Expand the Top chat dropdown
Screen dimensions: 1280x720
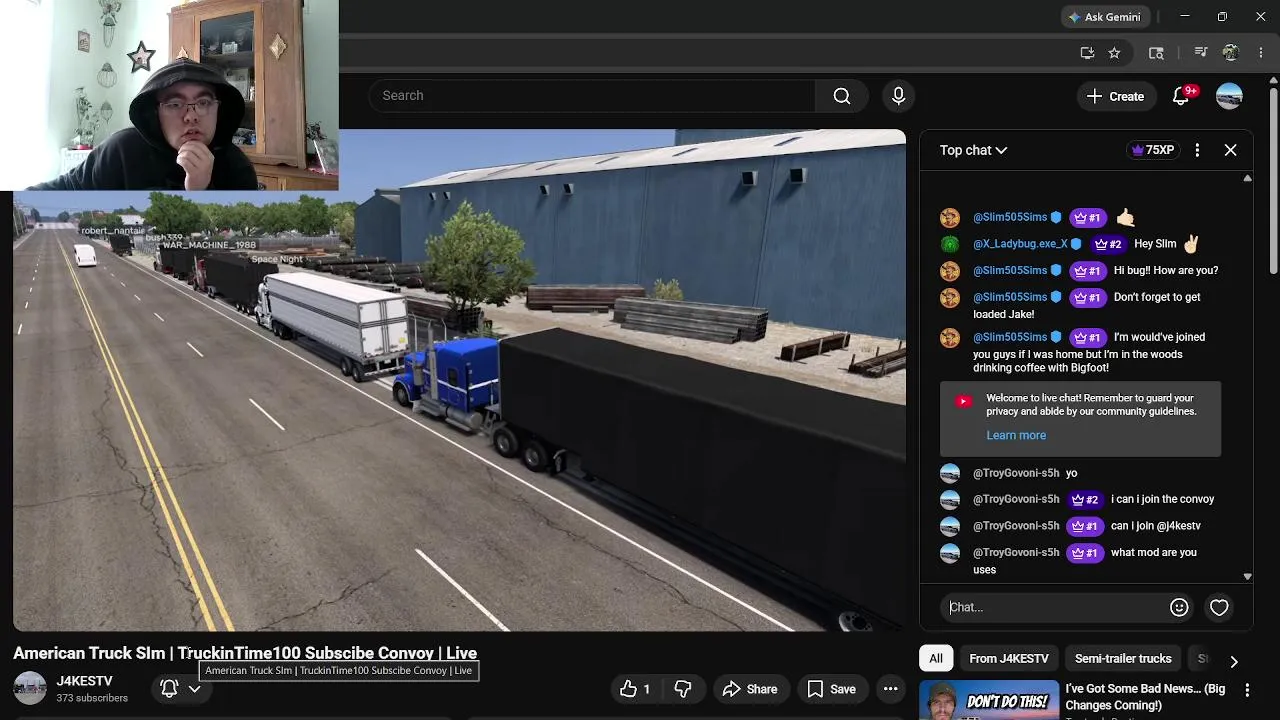973,150
